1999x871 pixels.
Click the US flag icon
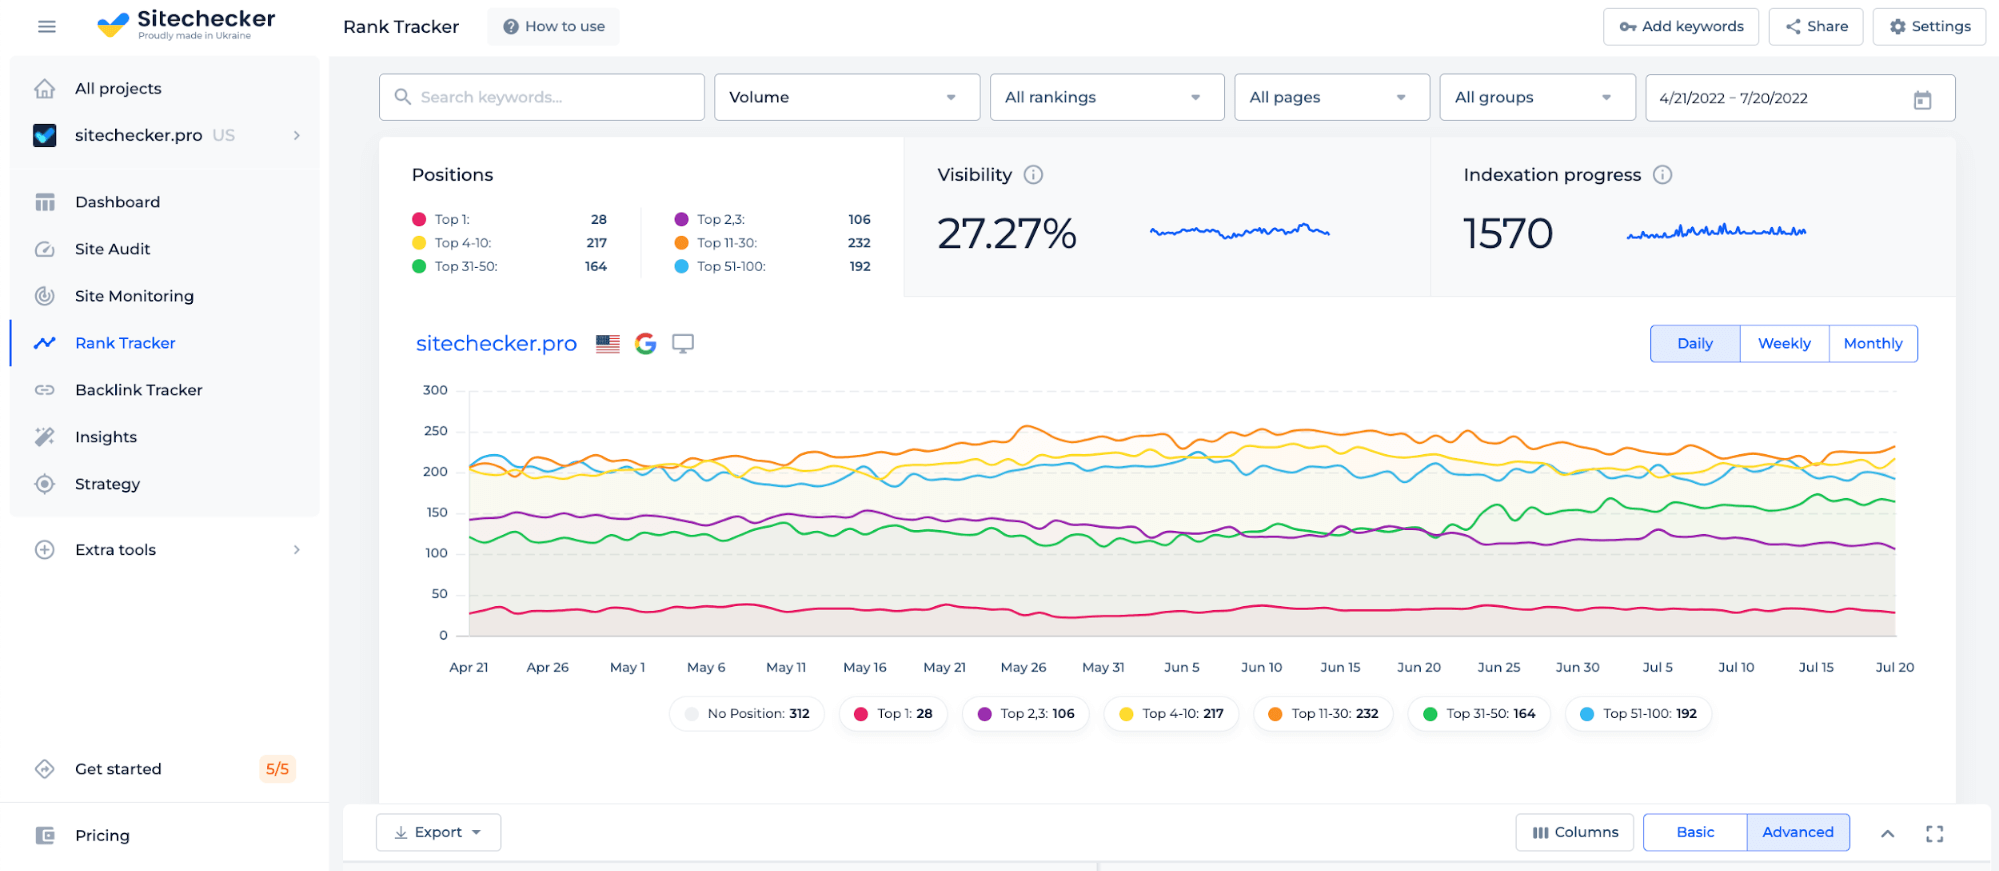coord(608,344)
